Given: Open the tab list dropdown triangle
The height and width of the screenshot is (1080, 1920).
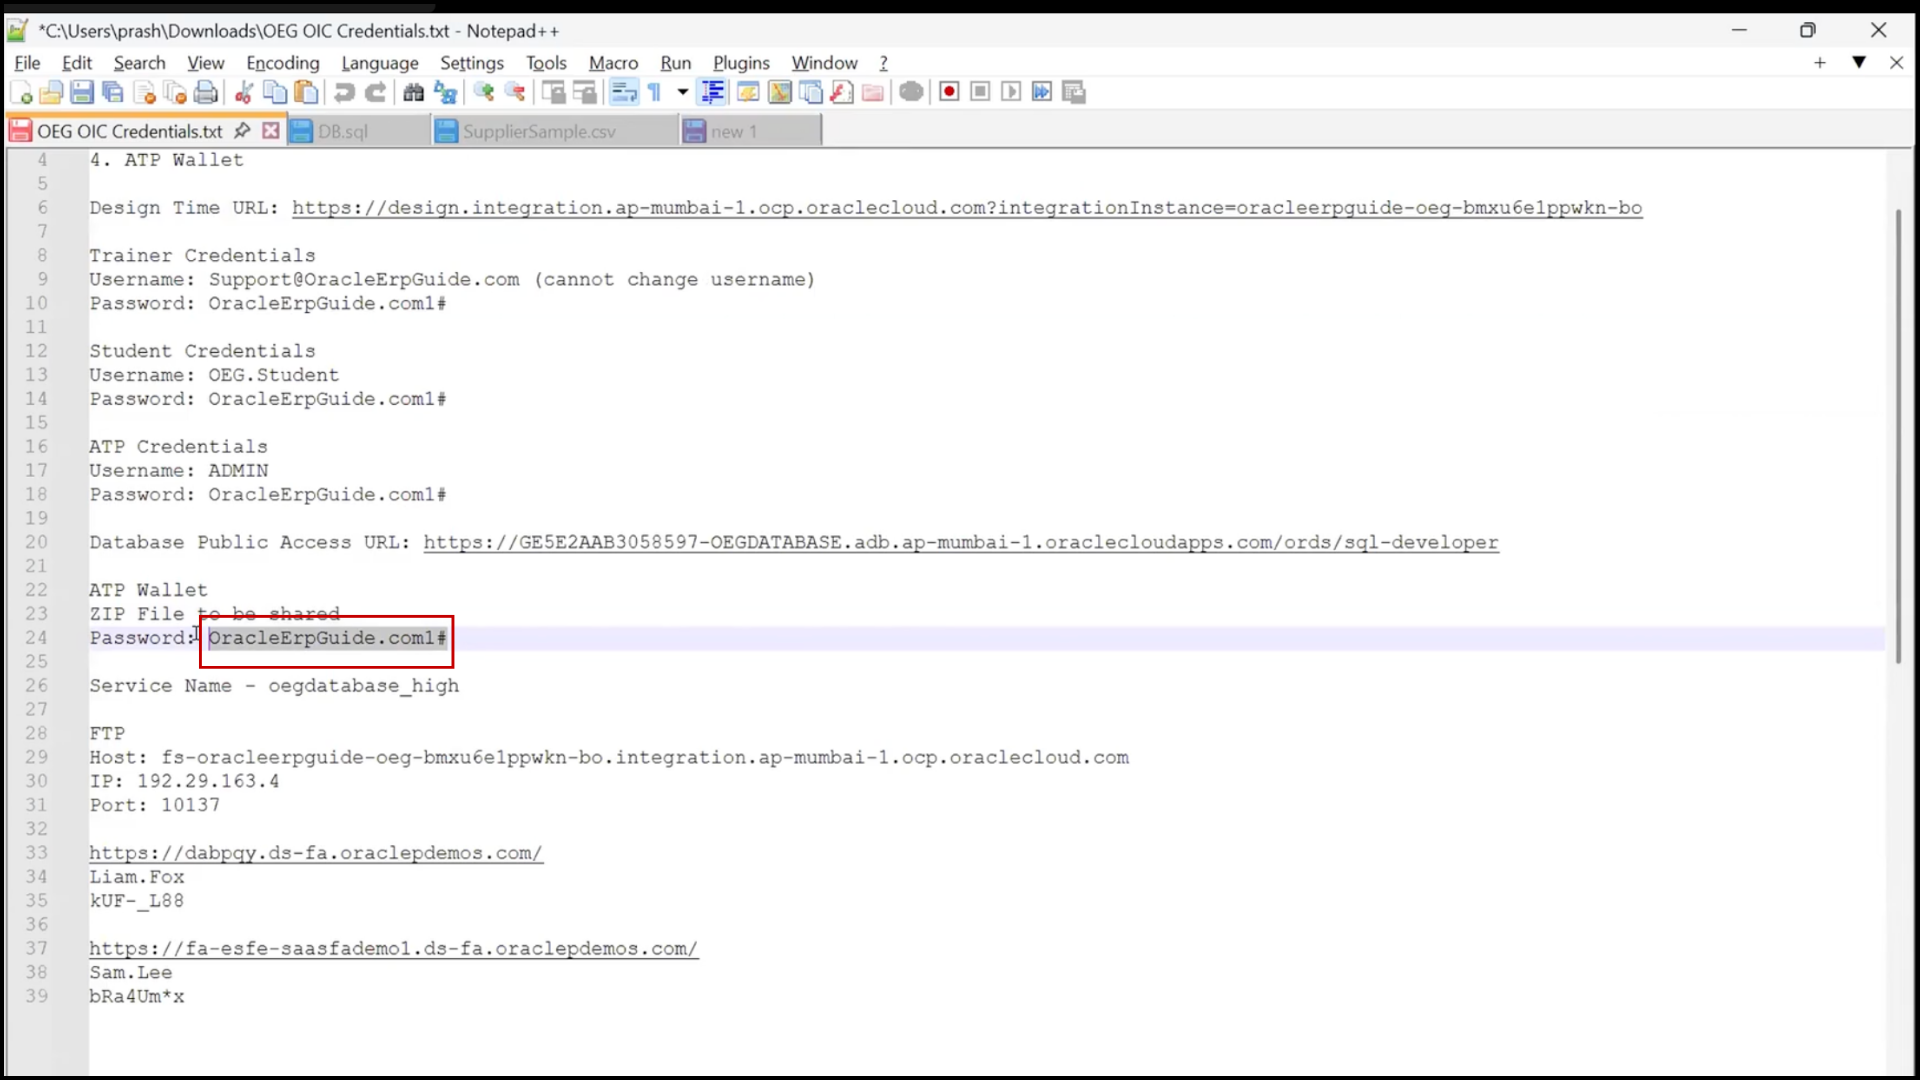Looking at the screenshot, I should coord(1859,62).
